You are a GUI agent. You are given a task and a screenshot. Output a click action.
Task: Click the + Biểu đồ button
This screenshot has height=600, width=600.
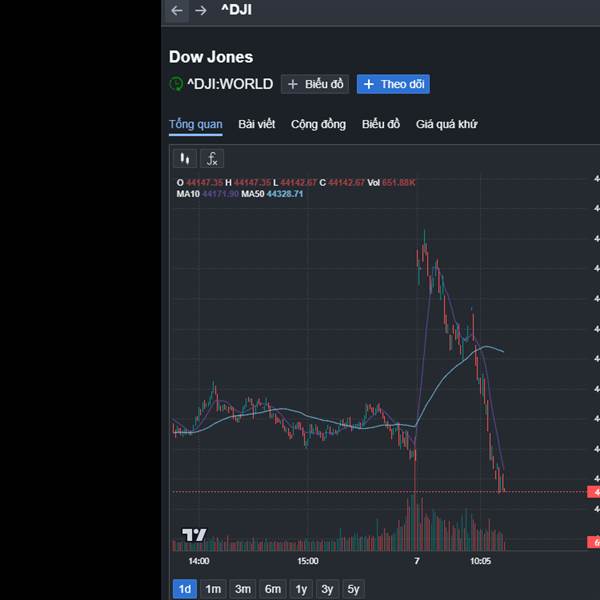[315, 84]
